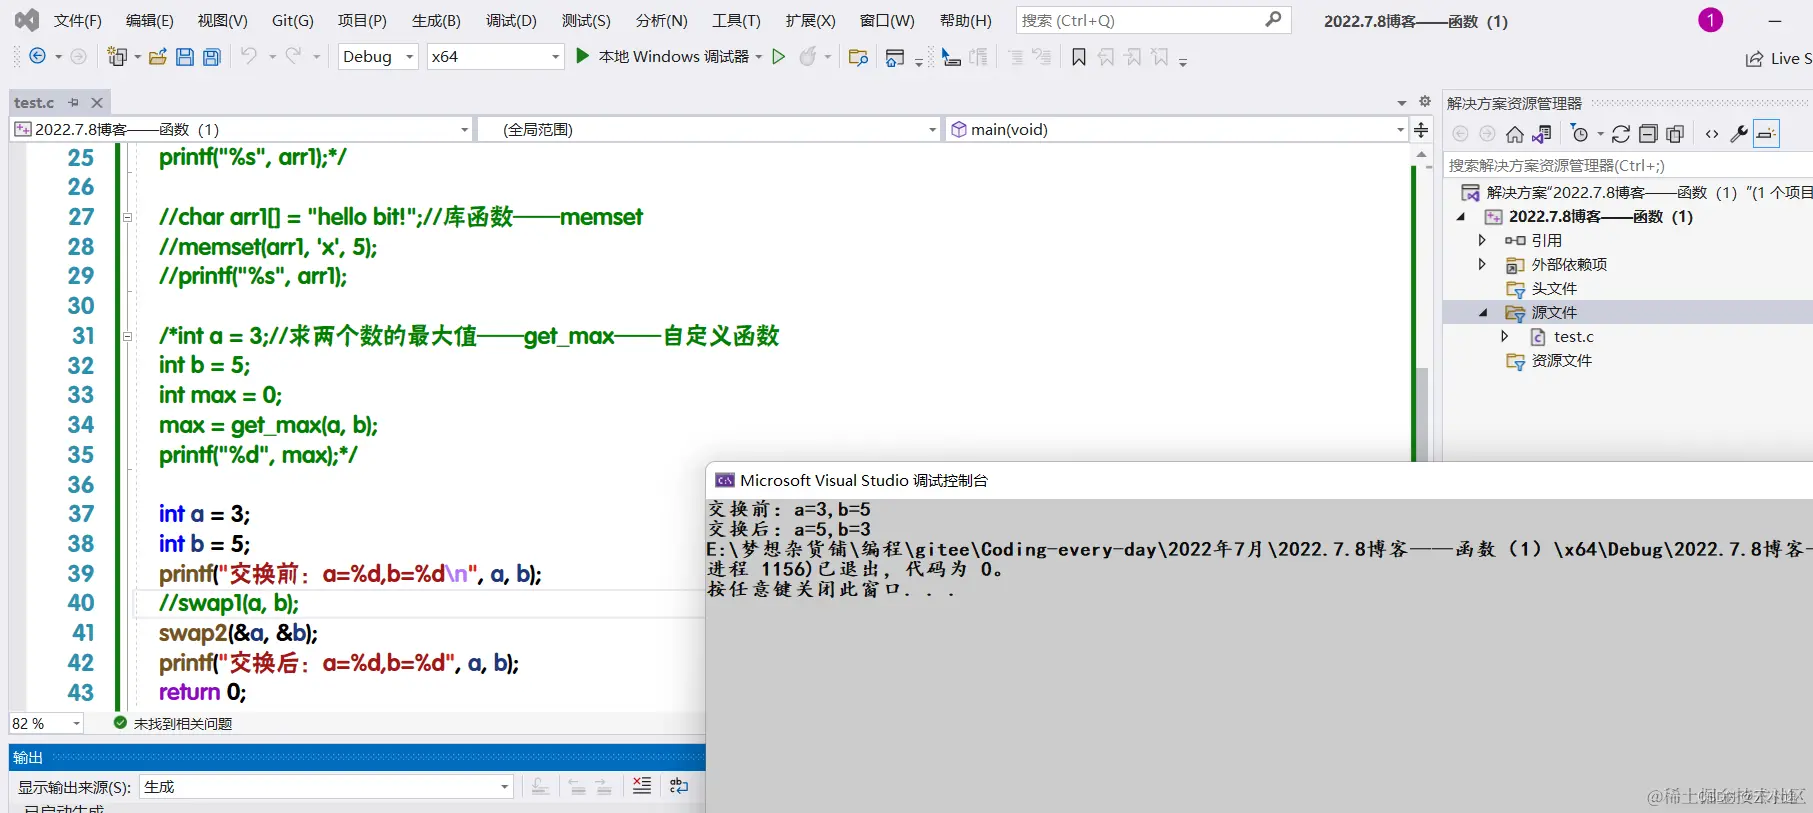This screenshot has width=1813, height=813.
Task: Open the x64 platform dropdown
Action: click(496, 57)
